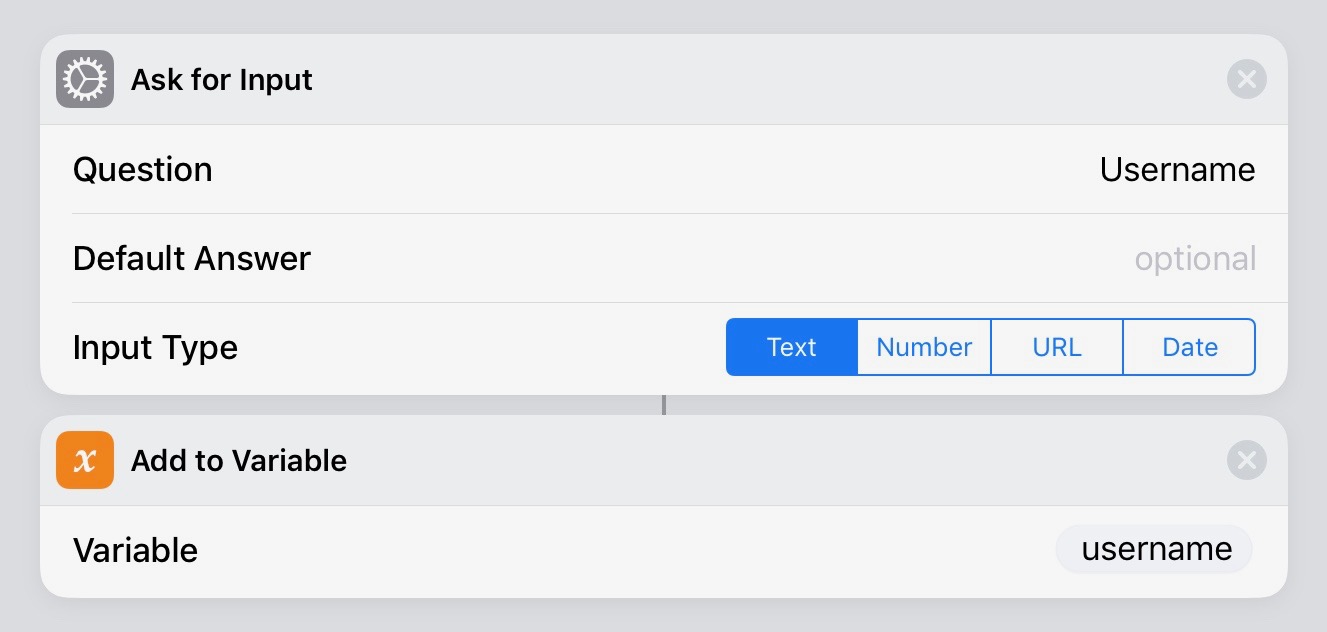Click blank header space in Ask for Input

[x=760, y=79]
